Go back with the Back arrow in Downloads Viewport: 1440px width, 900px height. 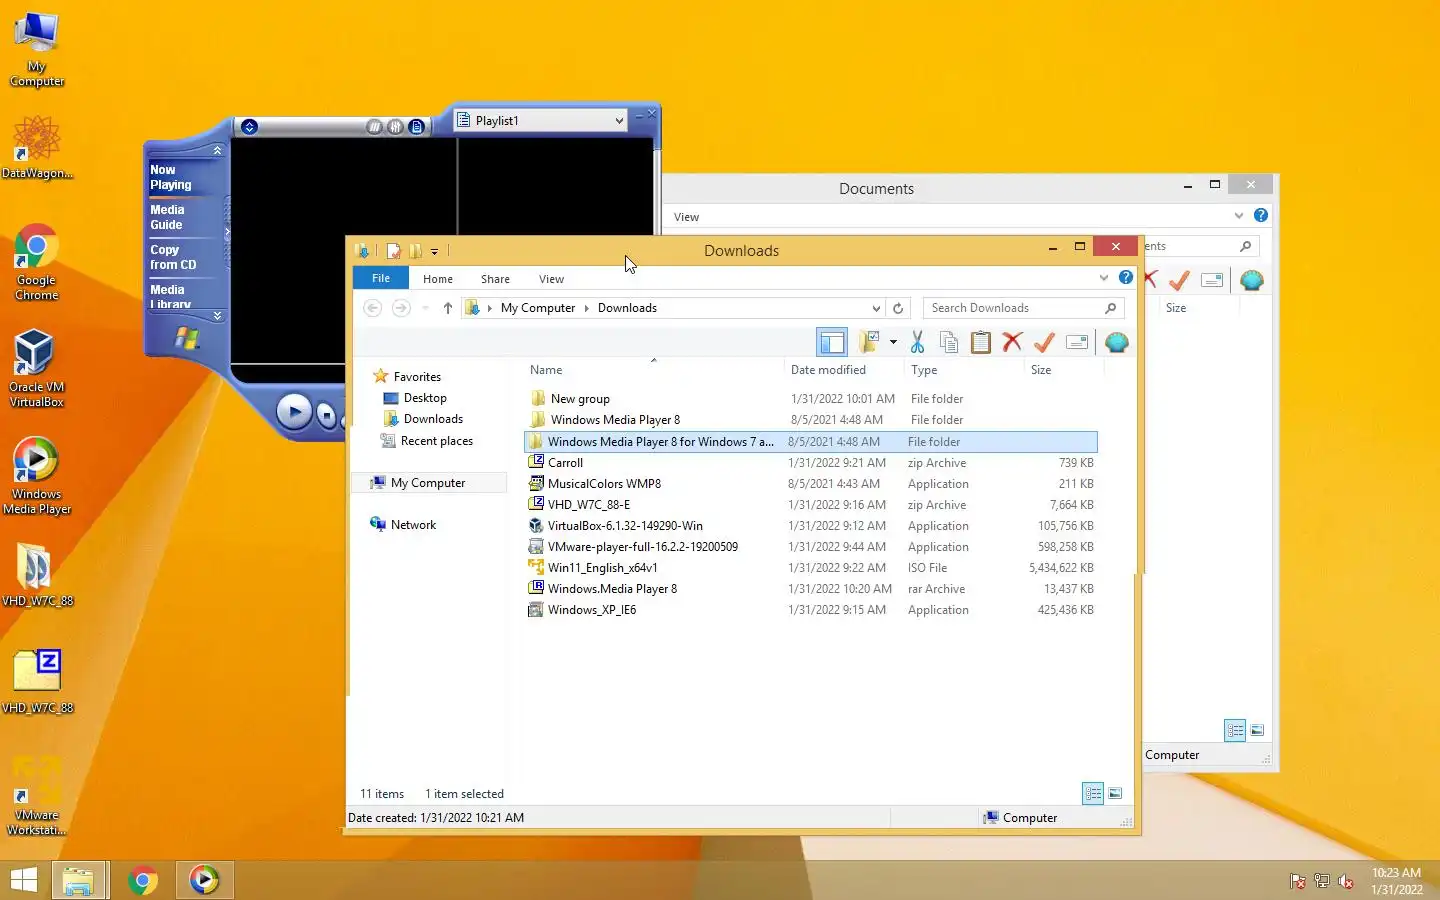pos(372,308)
